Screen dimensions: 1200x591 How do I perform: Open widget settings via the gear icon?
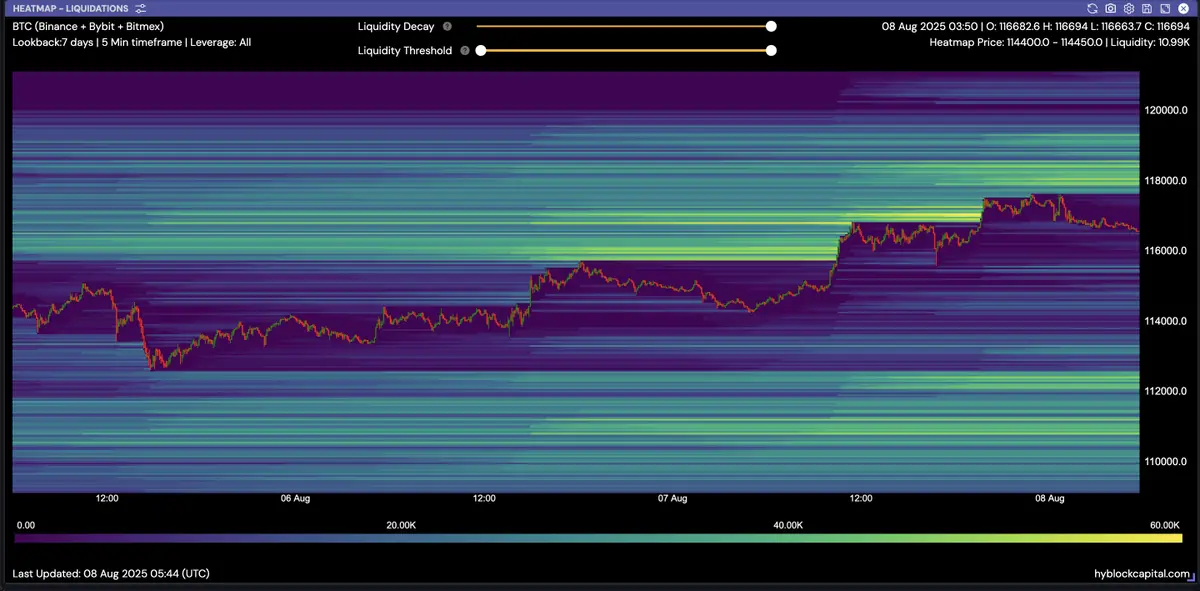1128,8
